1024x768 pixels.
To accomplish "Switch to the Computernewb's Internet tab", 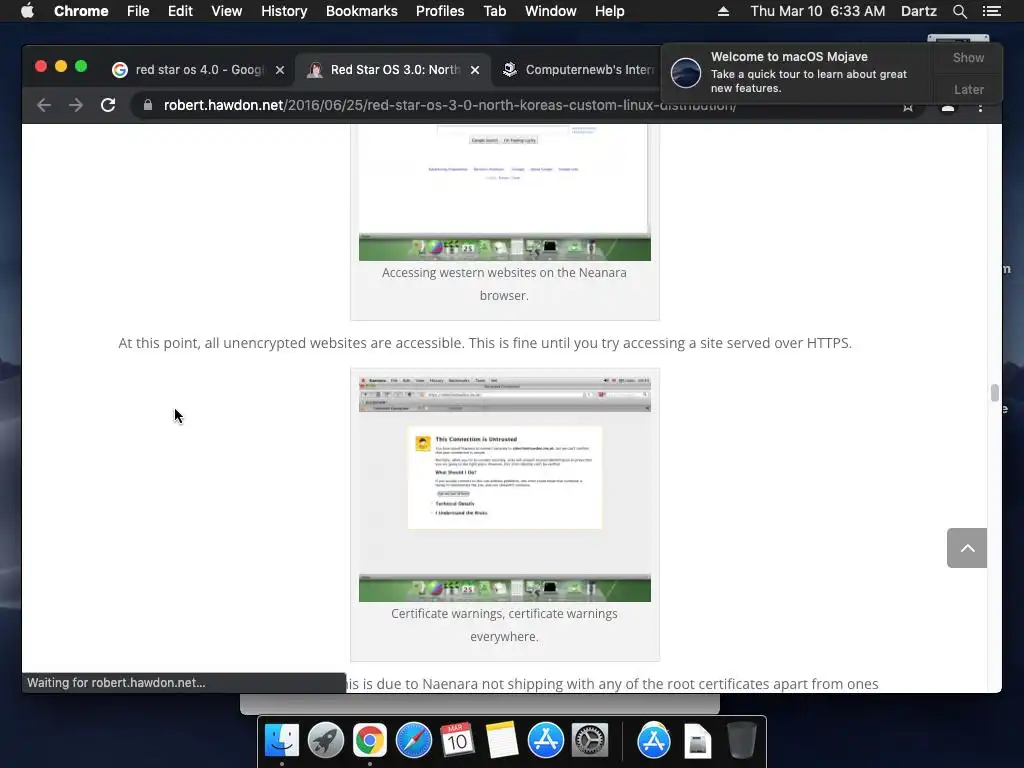I will pos(578,70).
